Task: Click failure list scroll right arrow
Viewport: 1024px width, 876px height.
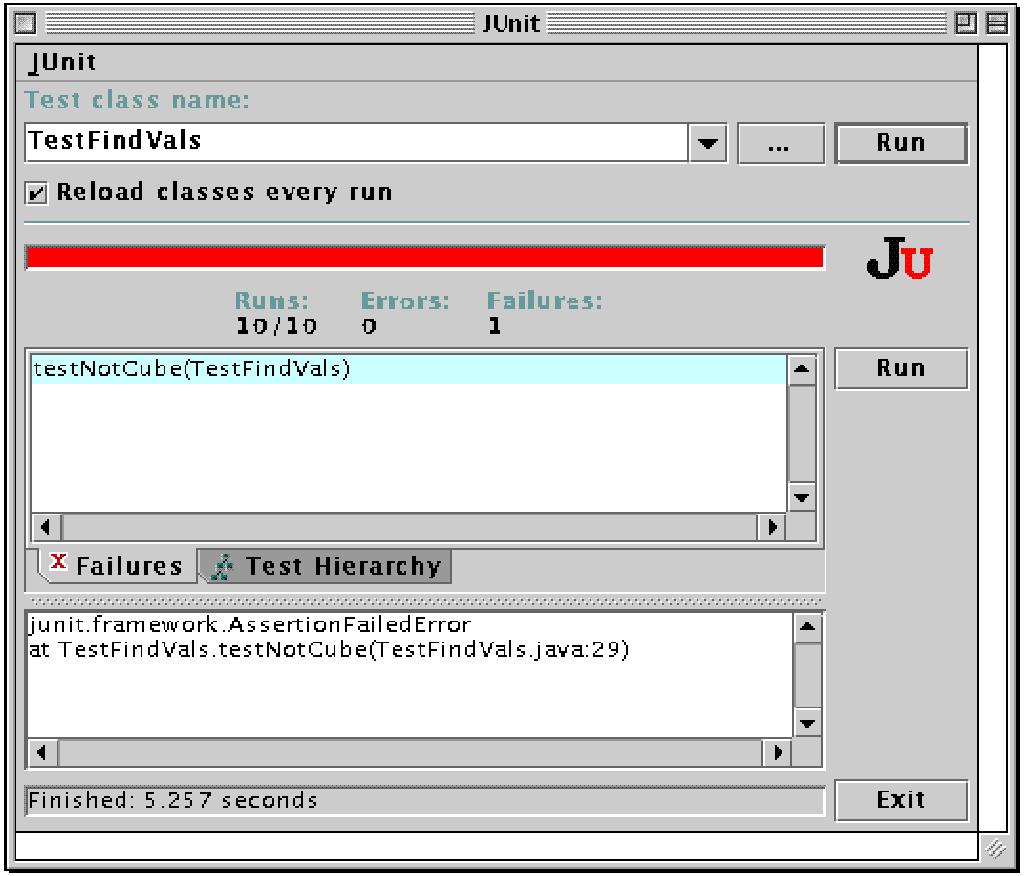Action: click(772, 527)
